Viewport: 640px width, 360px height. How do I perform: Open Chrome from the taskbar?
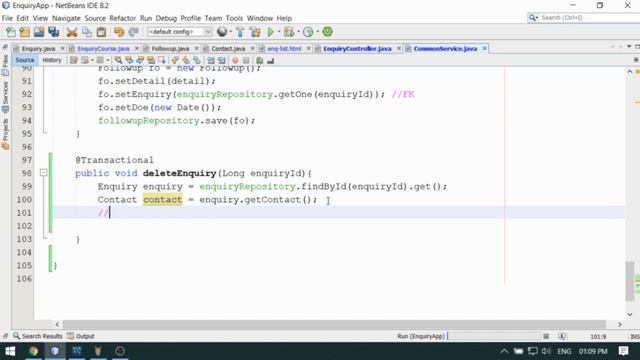pyautogui.click(x=33, y=351)
